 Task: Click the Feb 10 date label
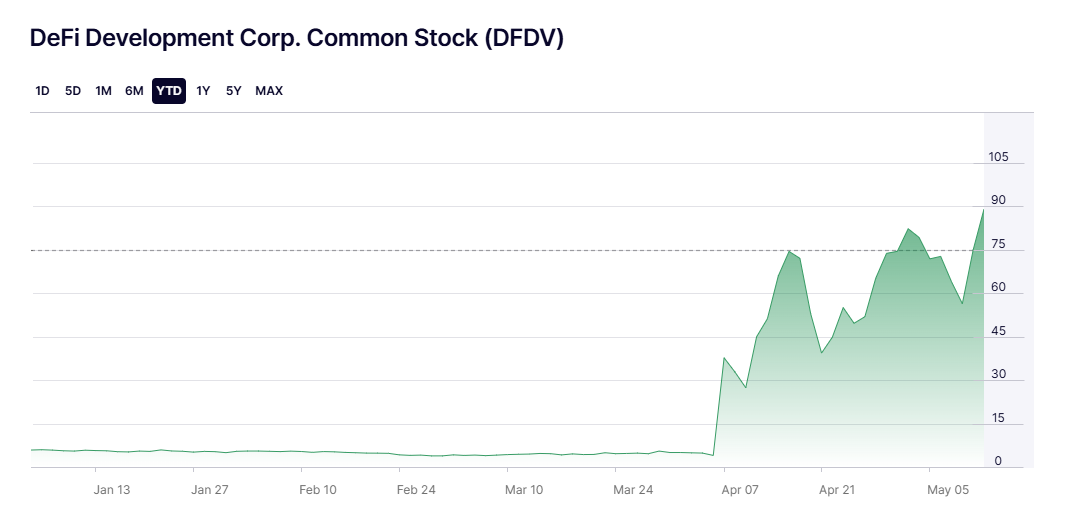coord(318,490)
